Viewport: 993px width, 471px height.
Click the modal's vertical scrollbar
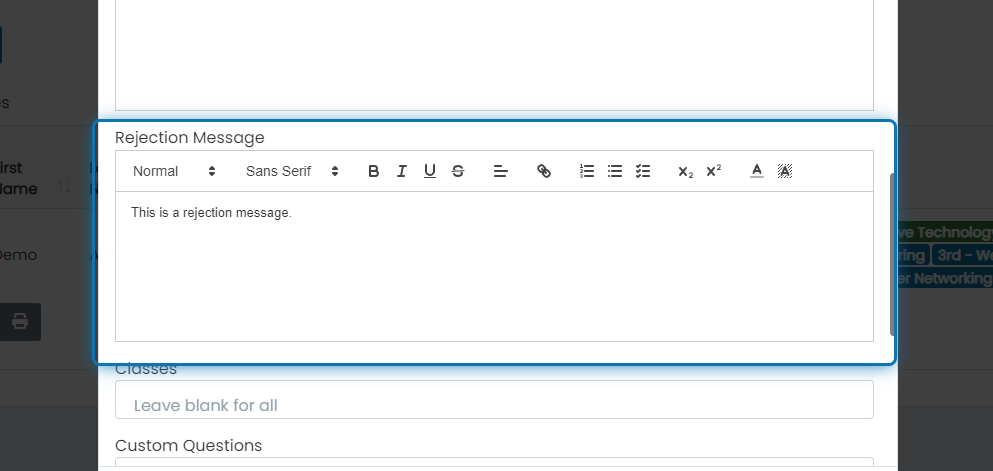coord(893,254)
